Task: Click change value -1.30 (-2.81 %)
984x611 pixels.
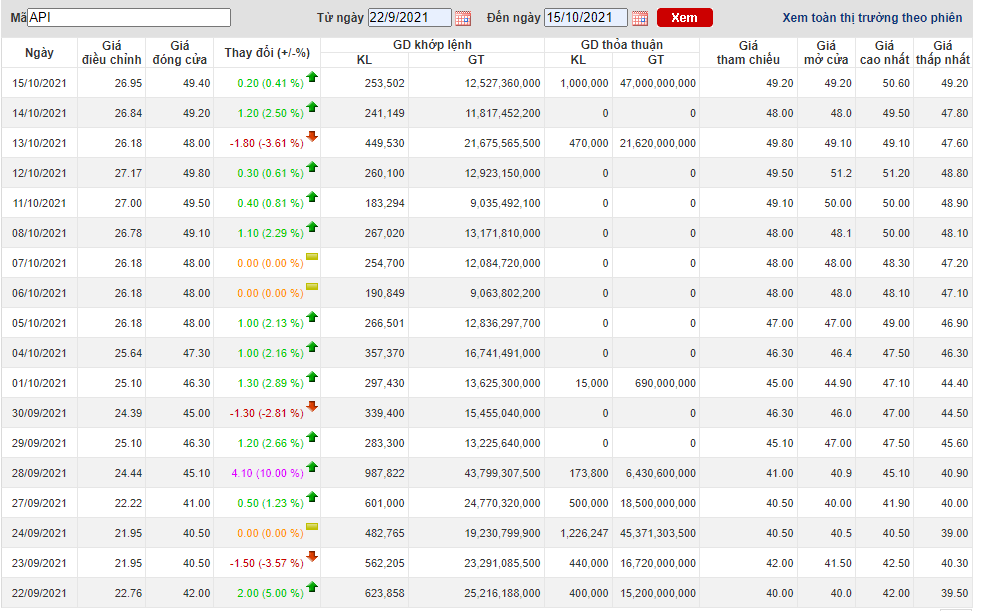Action: click(x=267, y=413)
